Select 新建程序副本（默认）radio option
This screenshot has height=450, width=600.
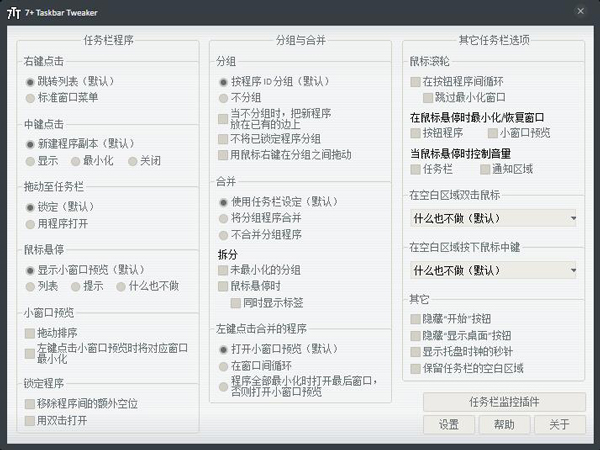pos(30,144)
